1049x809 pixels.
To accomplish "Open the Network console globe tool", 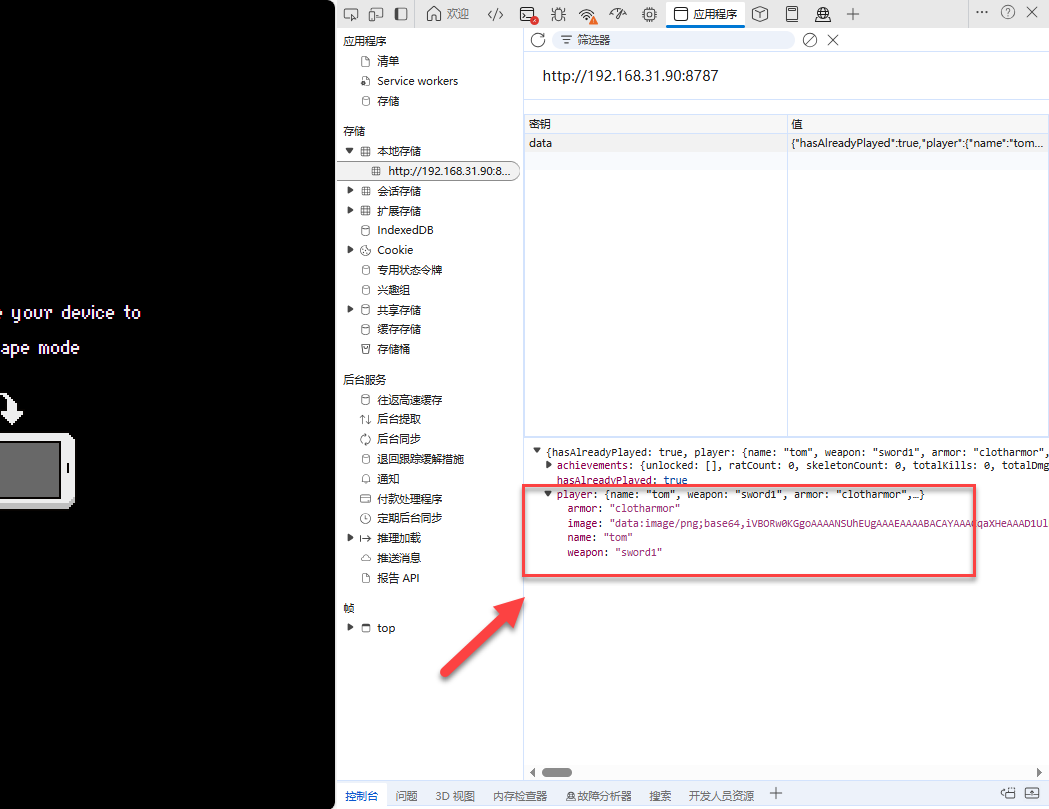I will (822, 14).
